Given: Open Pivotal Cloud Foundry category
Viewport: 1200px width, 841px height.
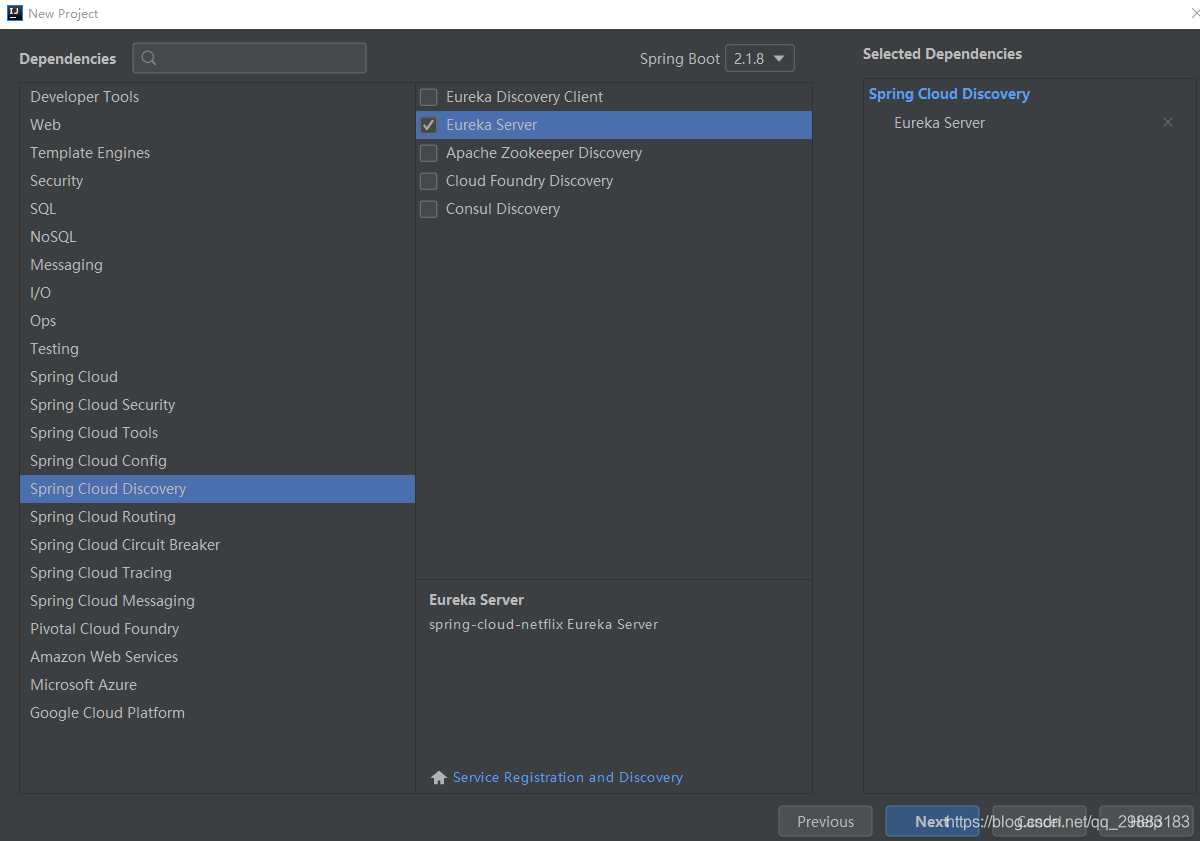Looking at the screenshot, I should [217, 629].
